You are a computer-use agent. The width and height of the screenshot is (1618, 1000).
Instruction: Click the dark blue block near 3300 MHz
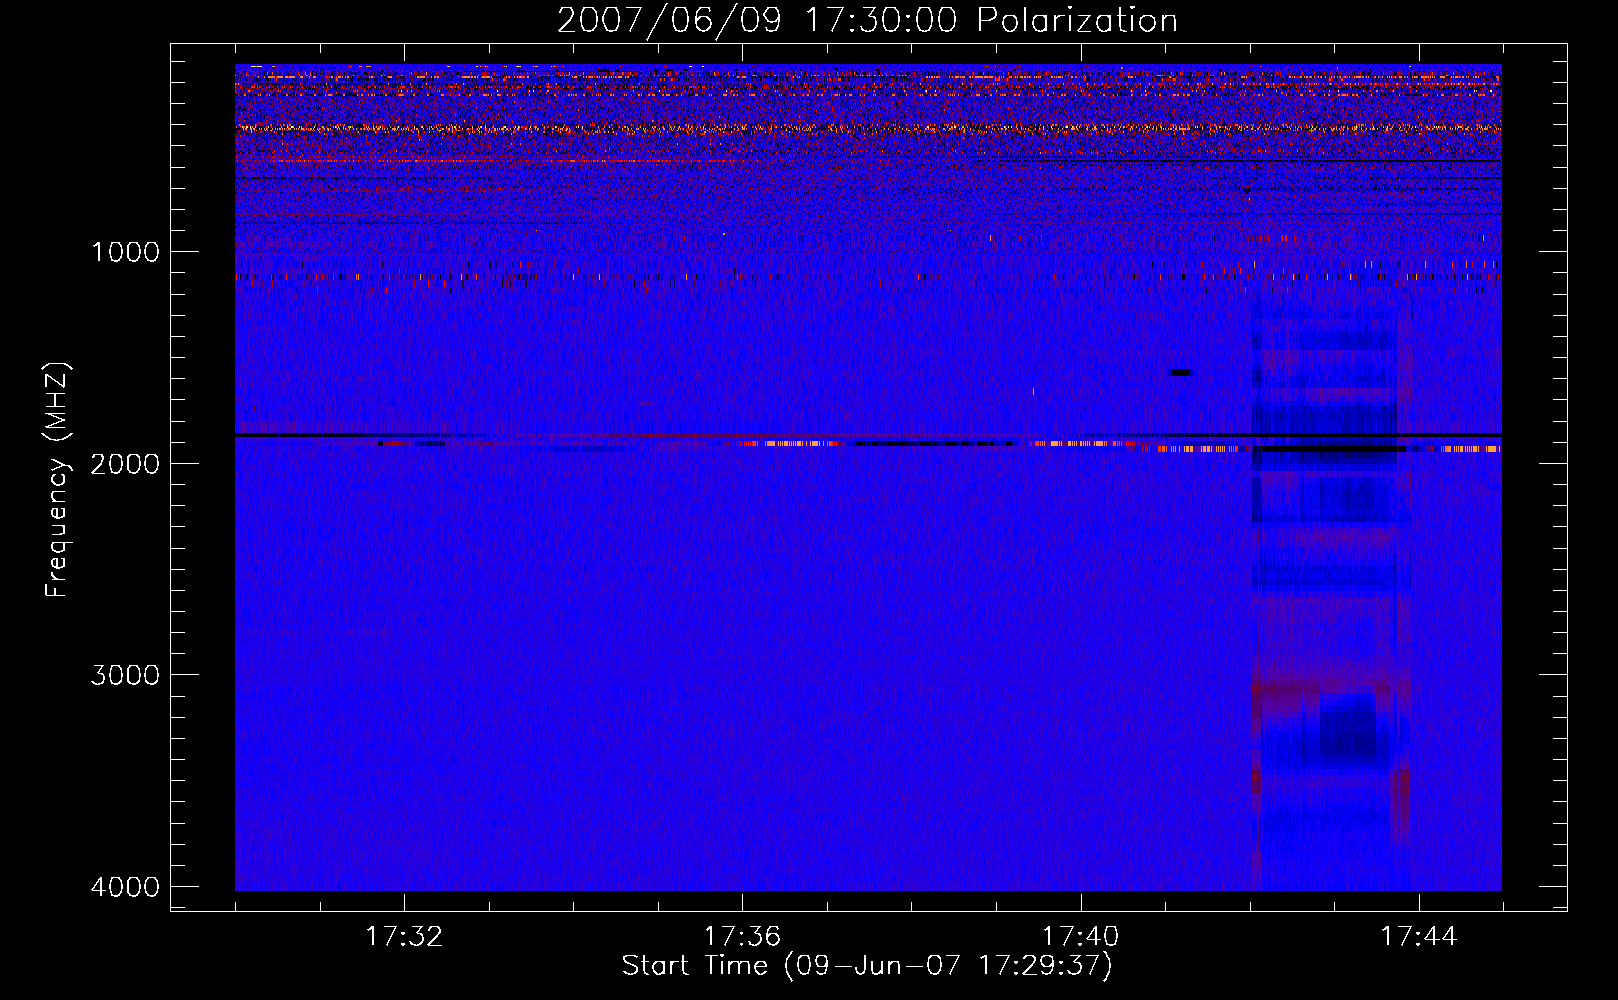point(1348,727)
